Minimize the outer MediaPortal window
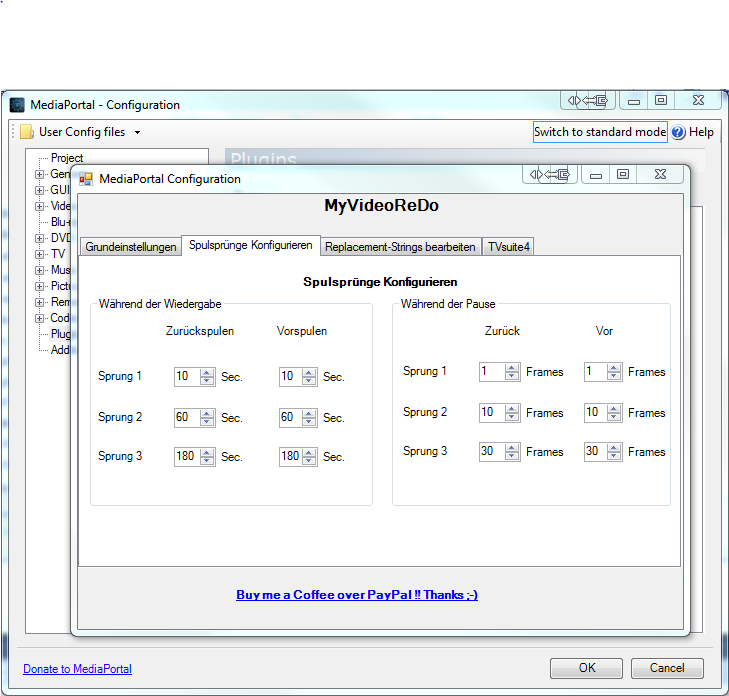This screenshot has height=696, width=729. tap(634, 100)
